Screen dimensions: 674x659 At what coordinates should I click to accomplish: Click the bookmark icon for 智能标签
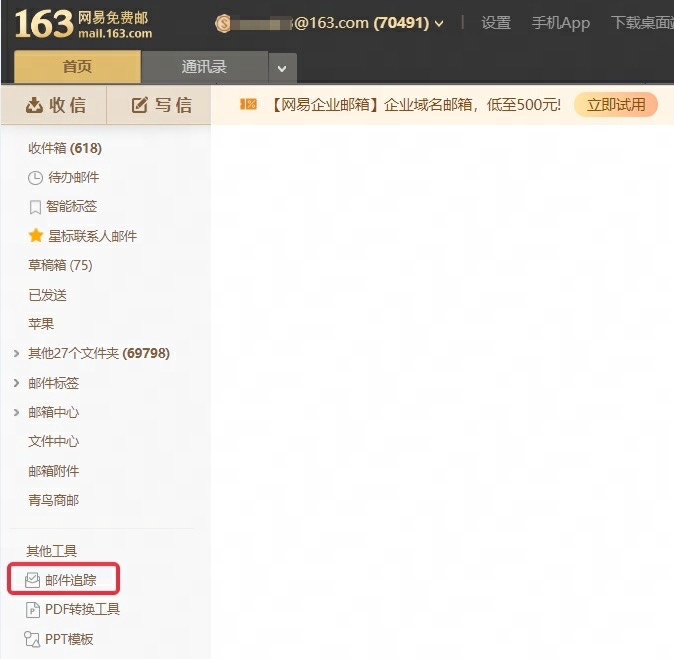(x=35, y=207)
